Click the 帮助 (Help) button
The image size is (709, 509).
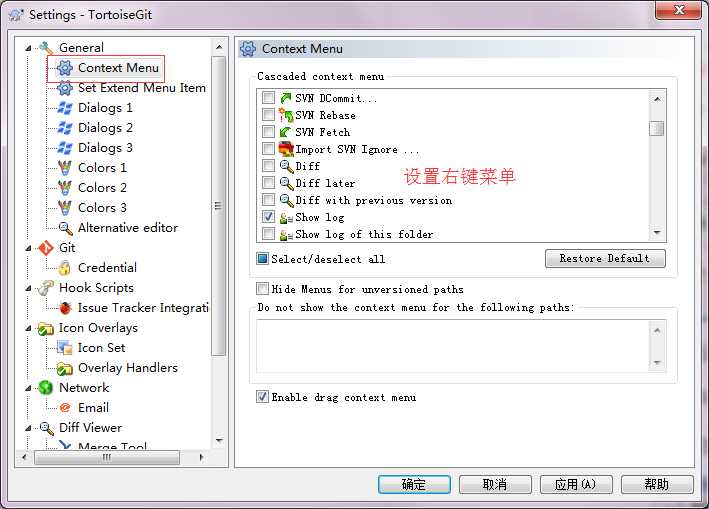657,485
